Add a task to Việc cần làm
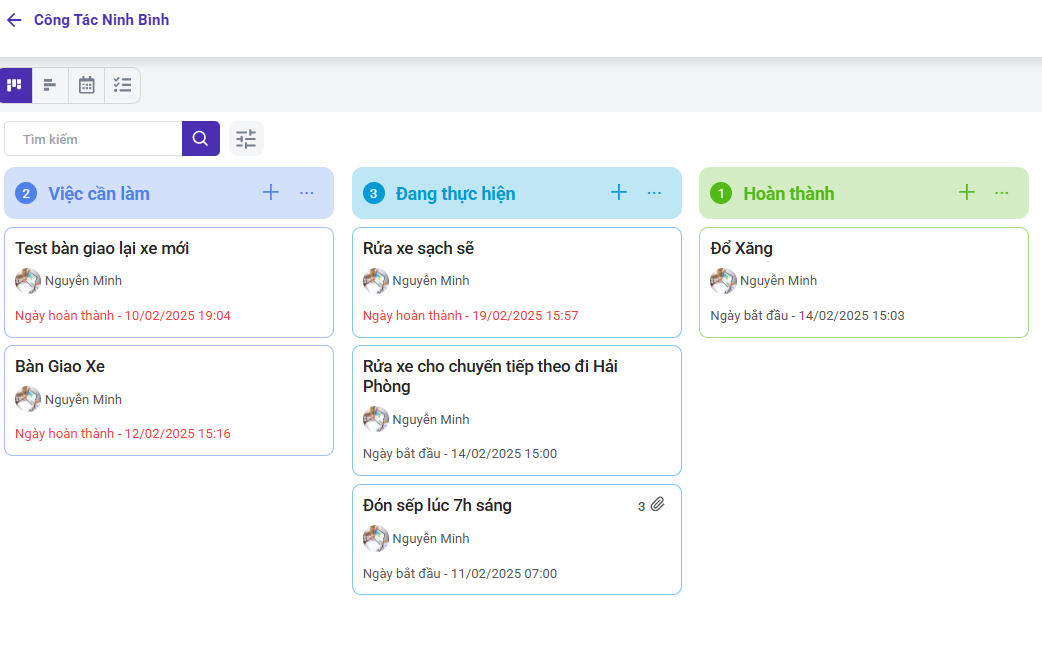1042x651 pixels. tap(271, 192)
